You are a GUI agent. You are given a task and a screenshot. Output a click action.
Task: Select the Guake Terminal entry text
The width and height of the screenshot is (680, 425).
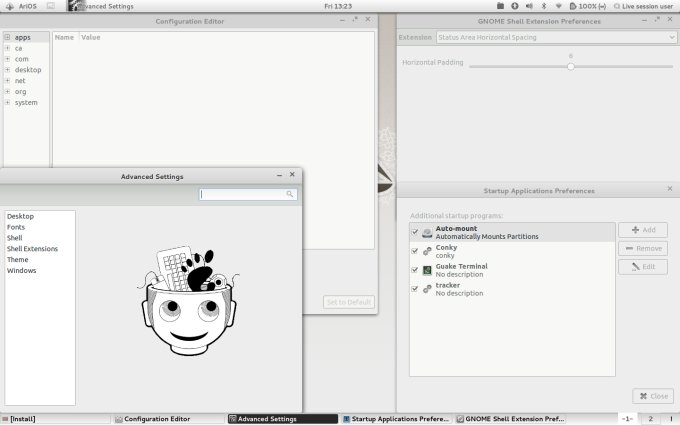click(461, 270)
